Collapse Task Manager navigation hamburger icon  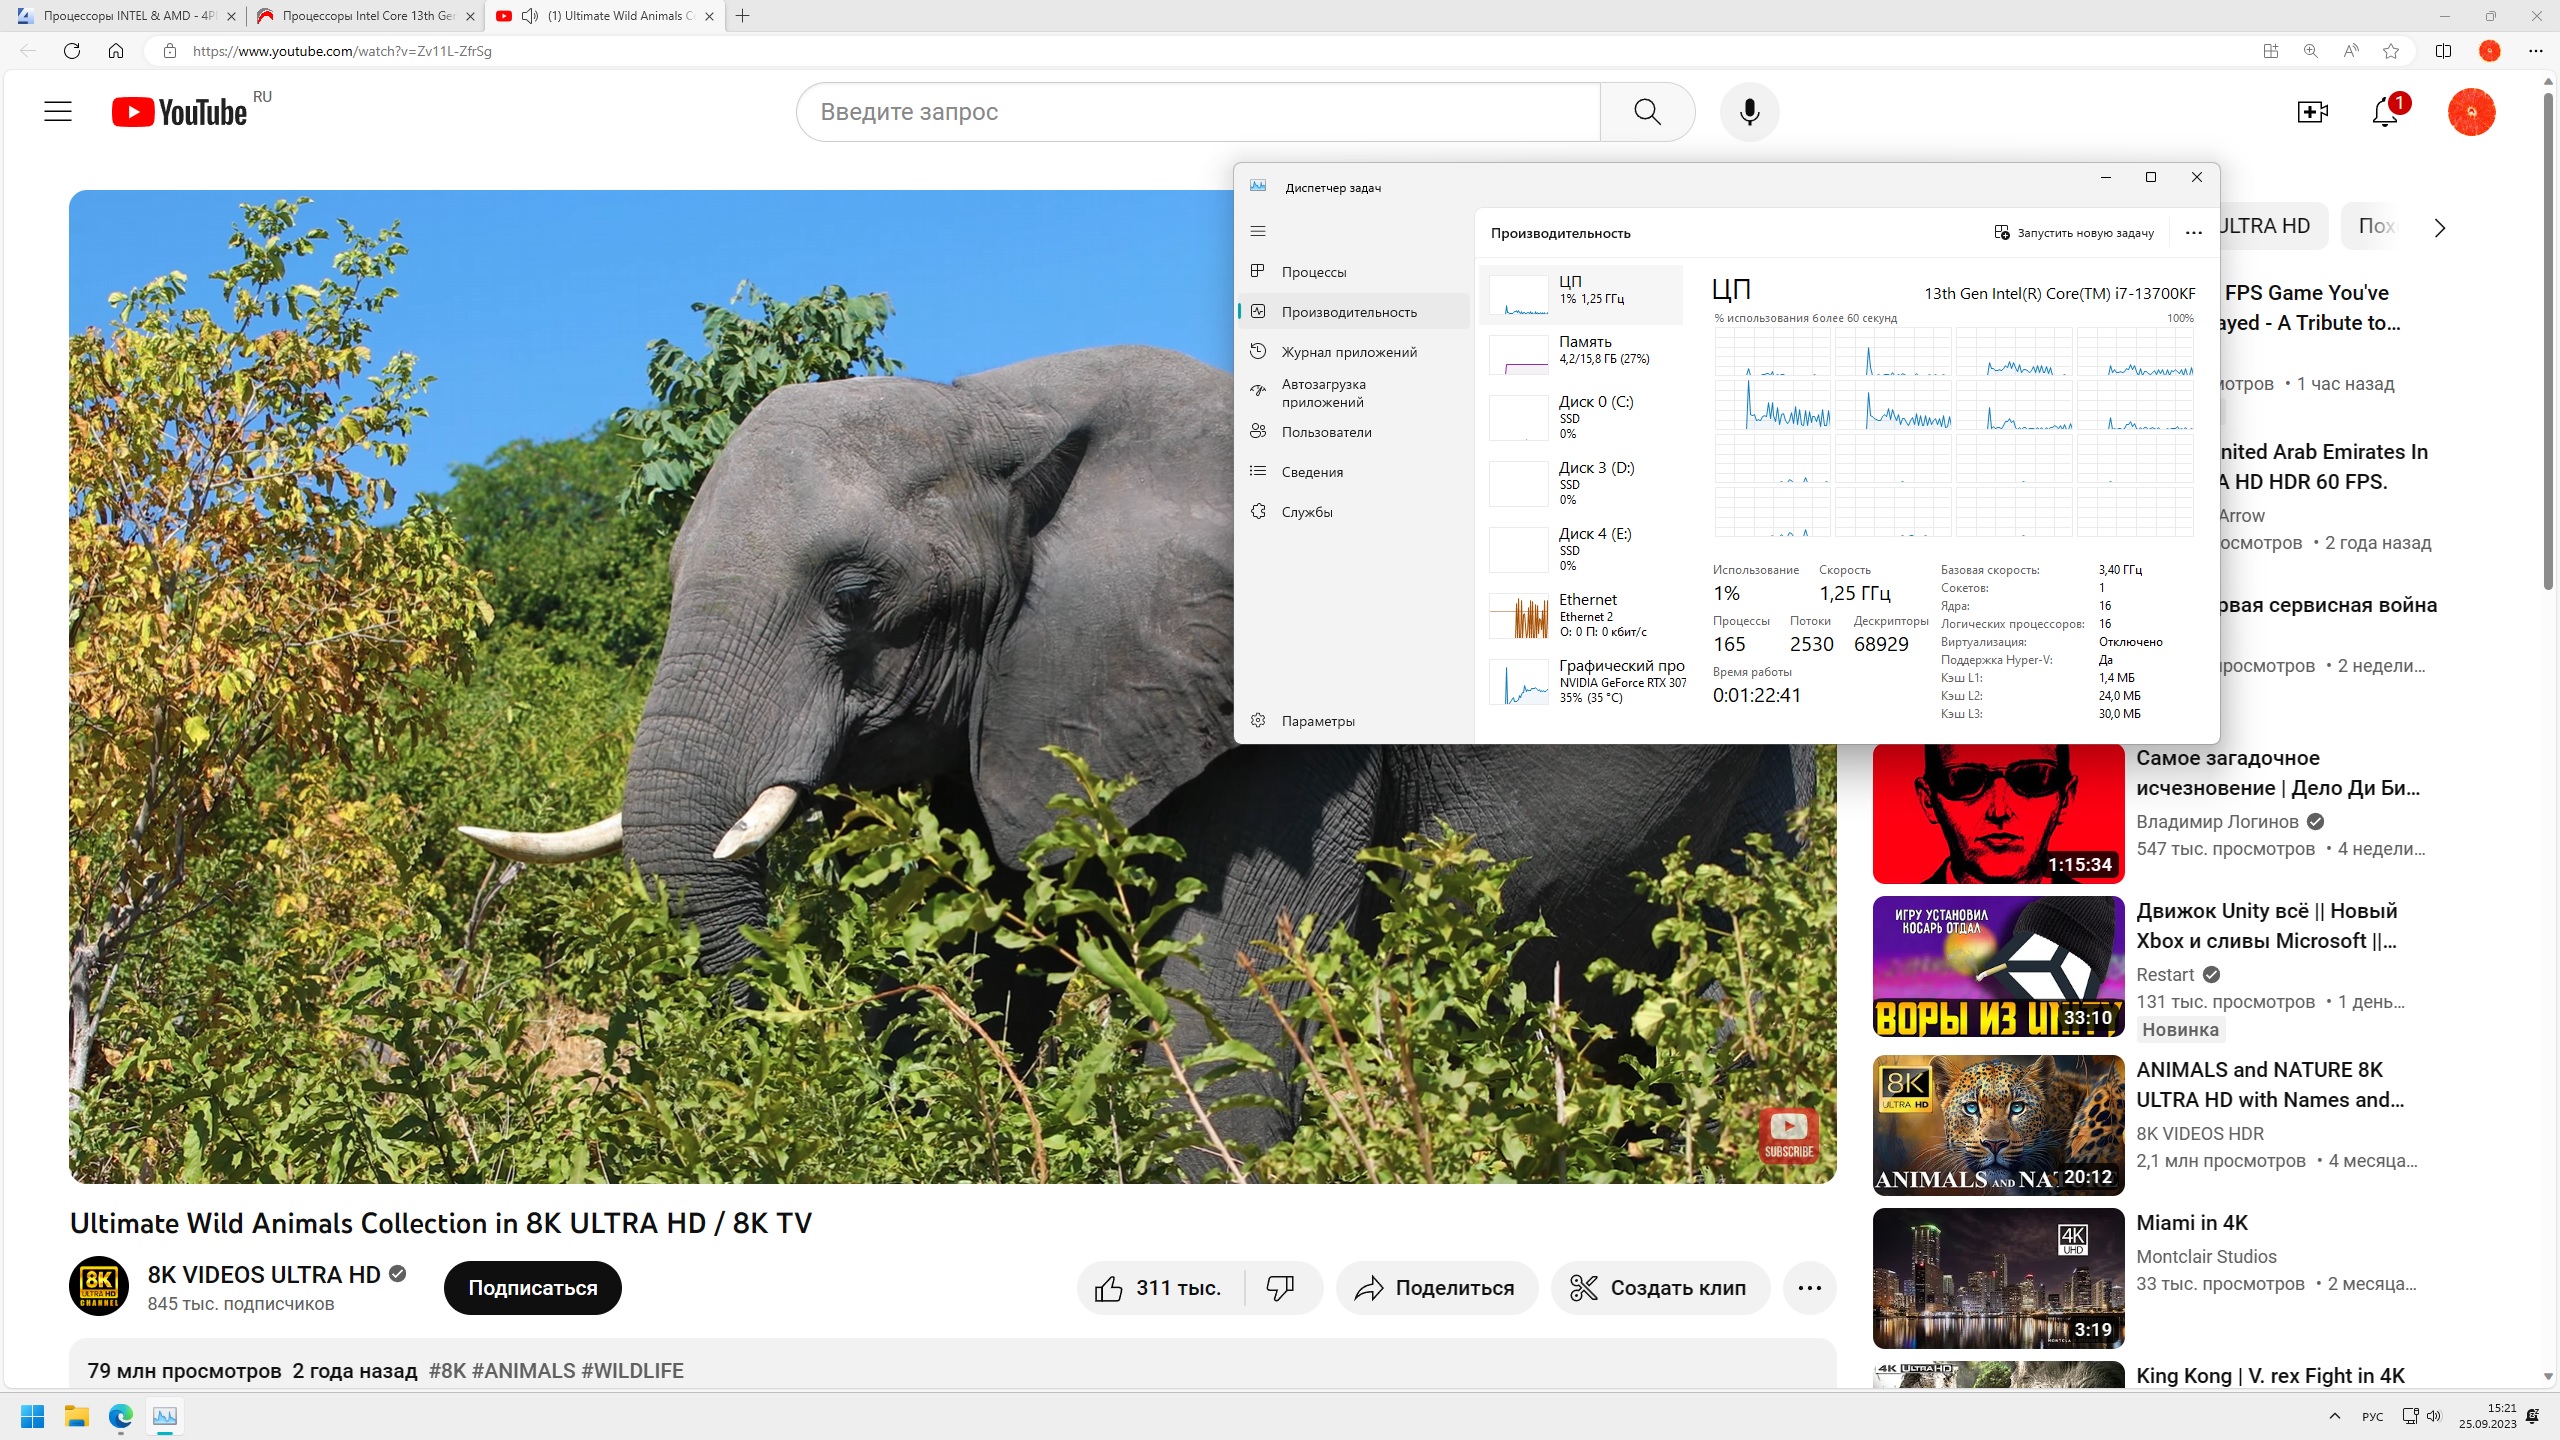click(1258, 231)
